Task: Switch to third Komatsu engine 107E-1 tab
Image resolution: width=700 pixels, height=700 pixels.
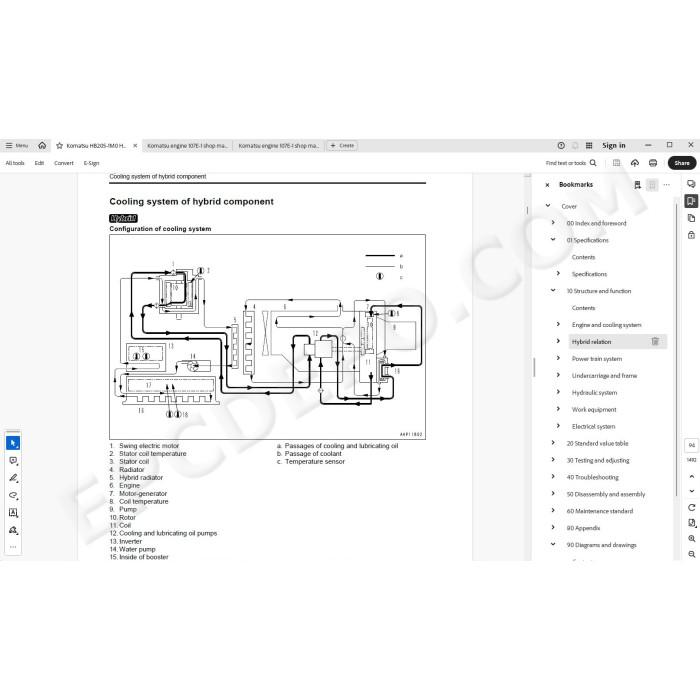Action: (x=279, y=146)
